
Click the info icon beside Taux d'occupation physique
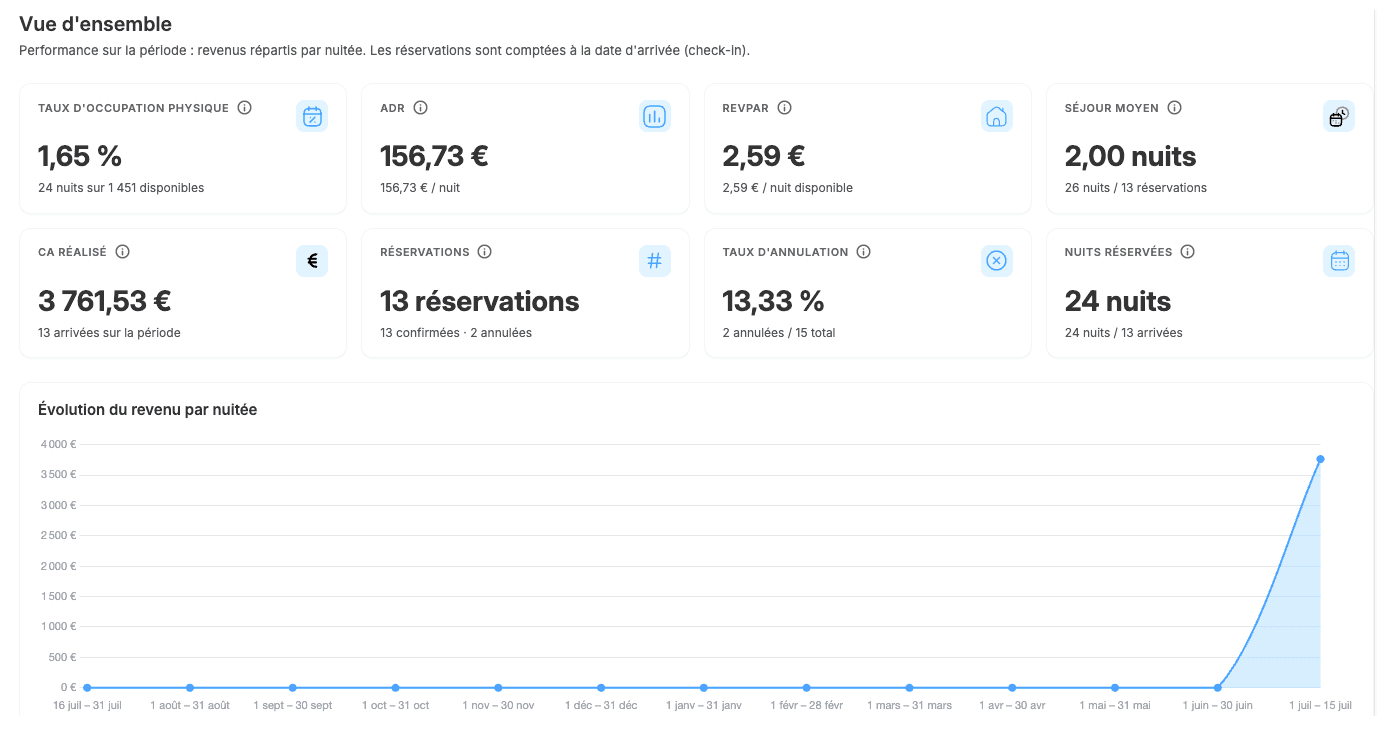click(x=245, y=108)
